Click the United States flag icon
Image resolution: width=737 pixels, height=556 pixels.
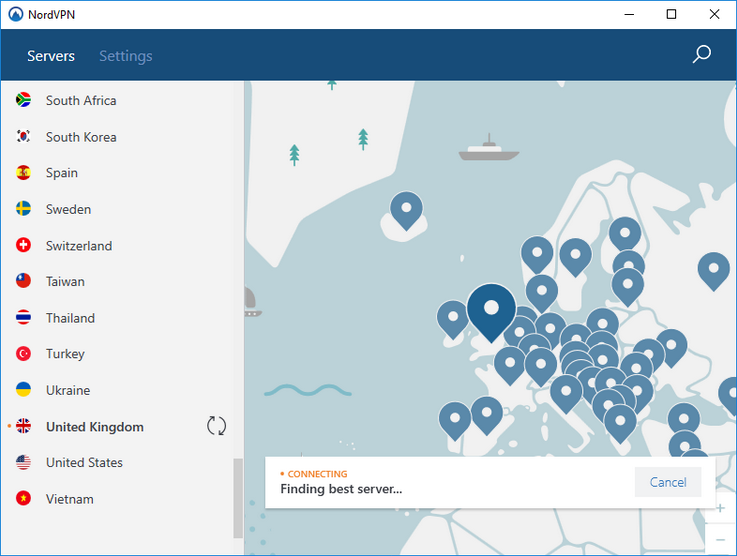tap(23, 462)
